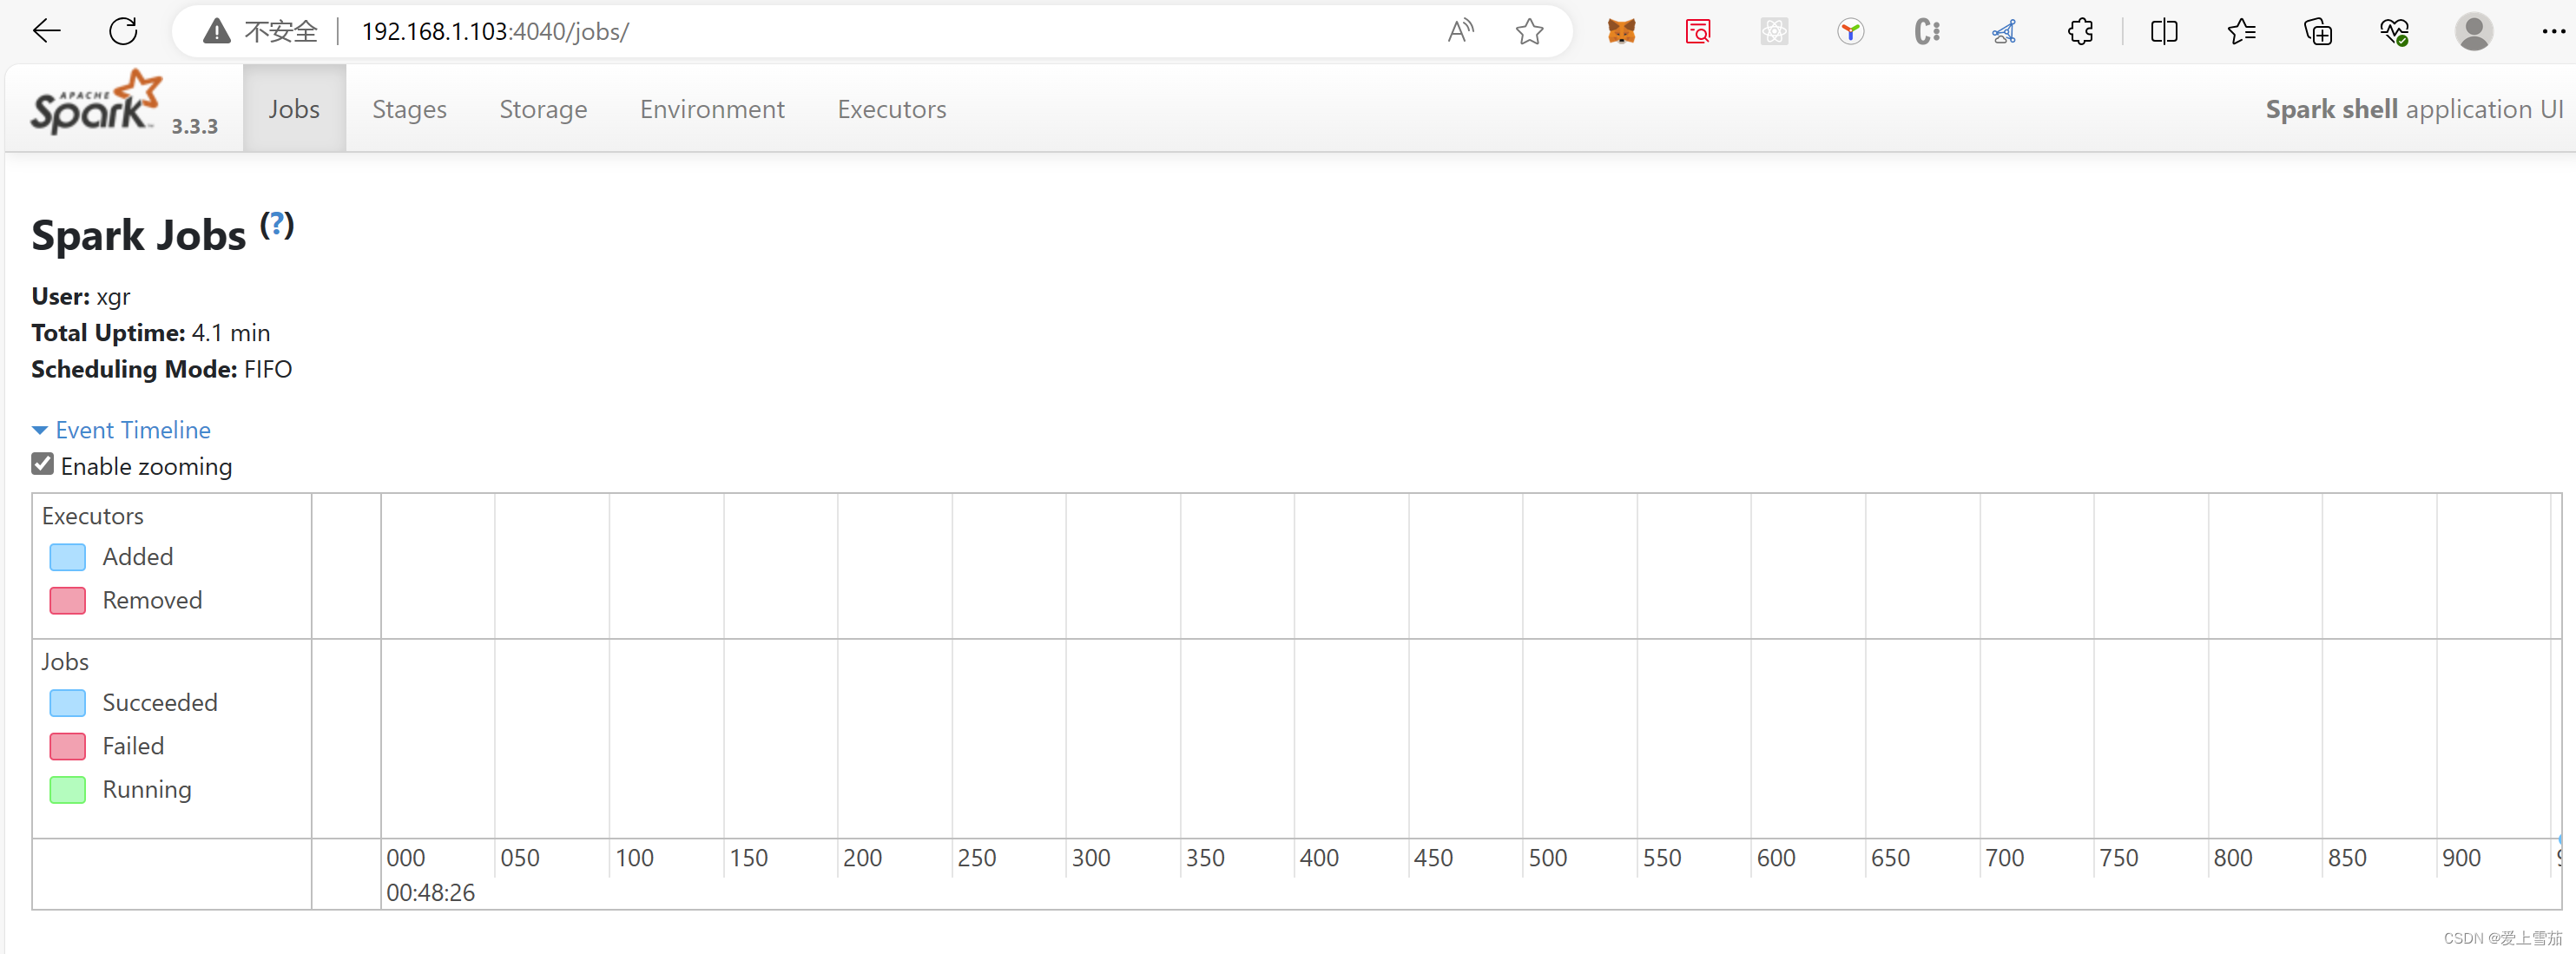Open the Environment tab
Image resolution: width=2576 pixels, height=954 pixels.
[x=712, y=109]
